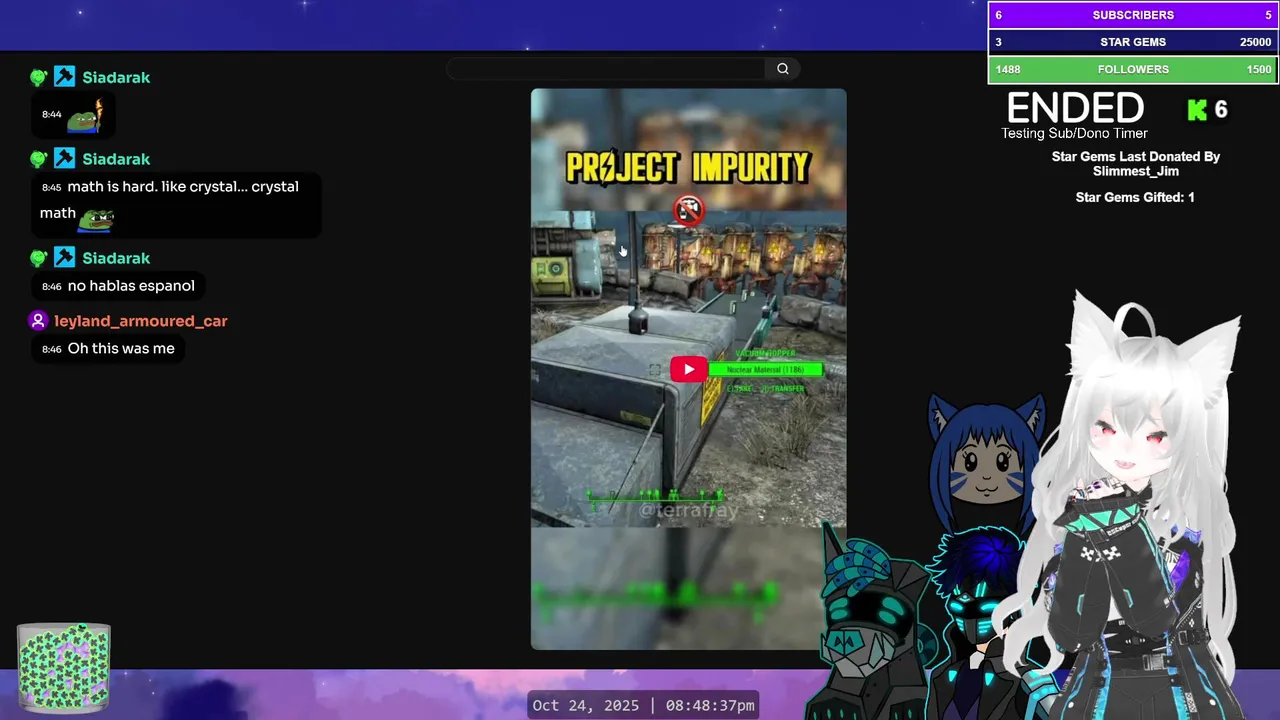The image size is (1280, 720).
Task: Click the purple user badge beside leyland_armoured_car
Action: pyautogui.click(x=38, y=321)
